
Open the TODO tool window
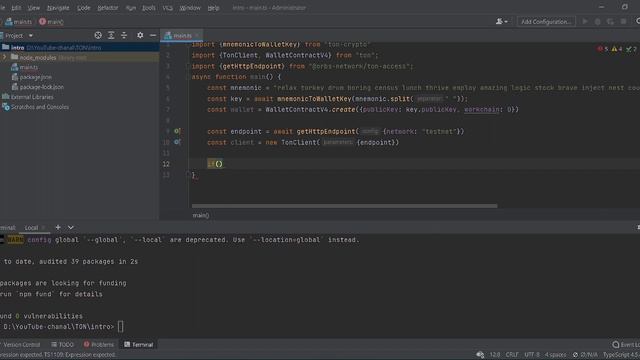[62, 344]
